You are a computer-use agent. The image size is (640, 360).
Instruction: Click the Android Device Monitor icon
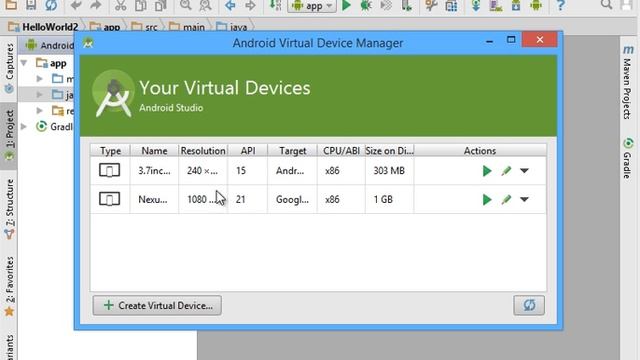(536, 5)
